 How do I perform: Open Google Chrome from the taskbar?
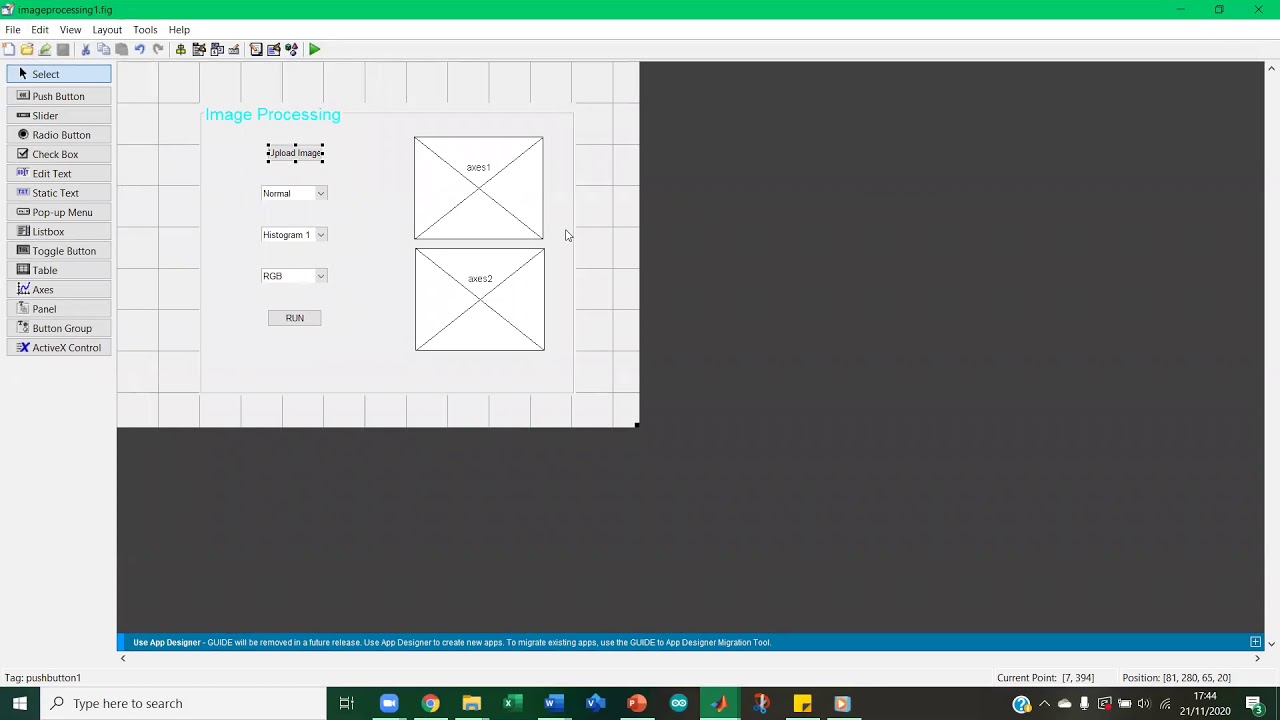[430, 703]
